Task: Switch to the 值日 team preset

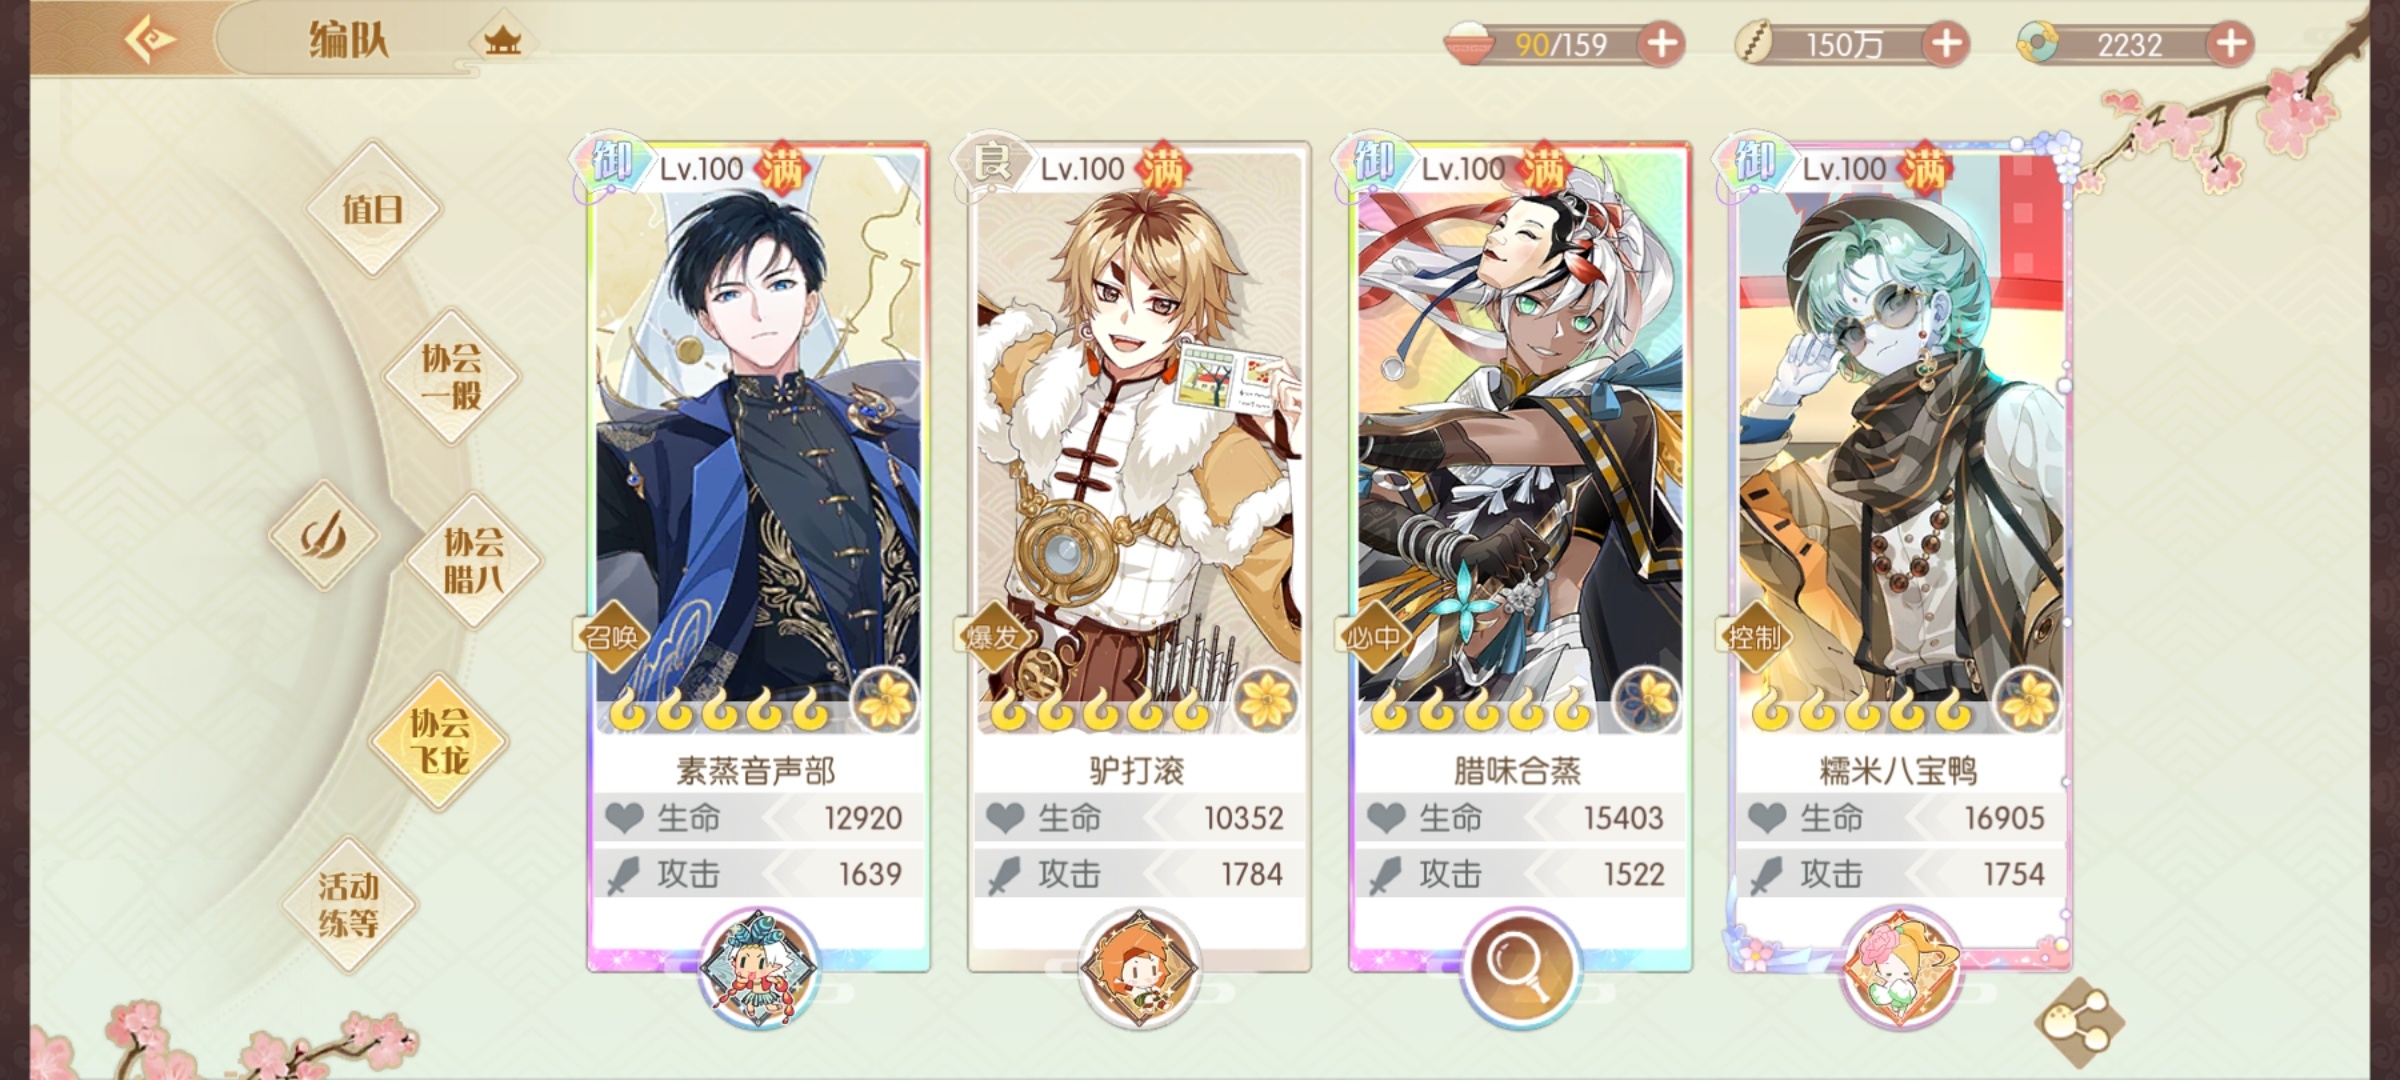Action: coord(373,209)
